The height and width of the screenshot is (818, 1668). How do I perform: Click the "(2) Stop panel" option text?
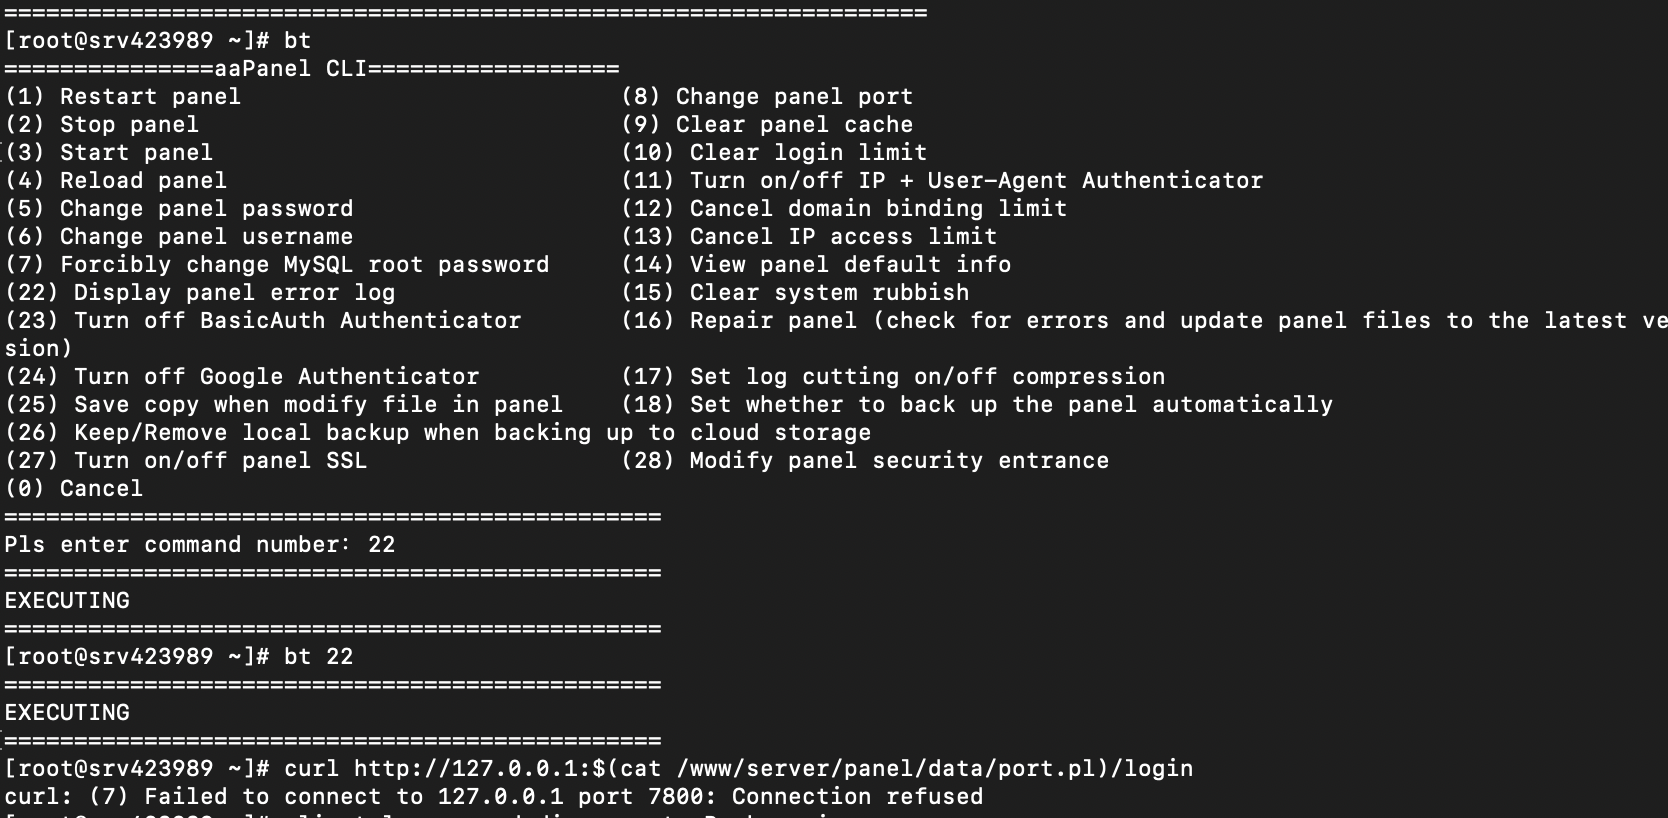[102, 125]
